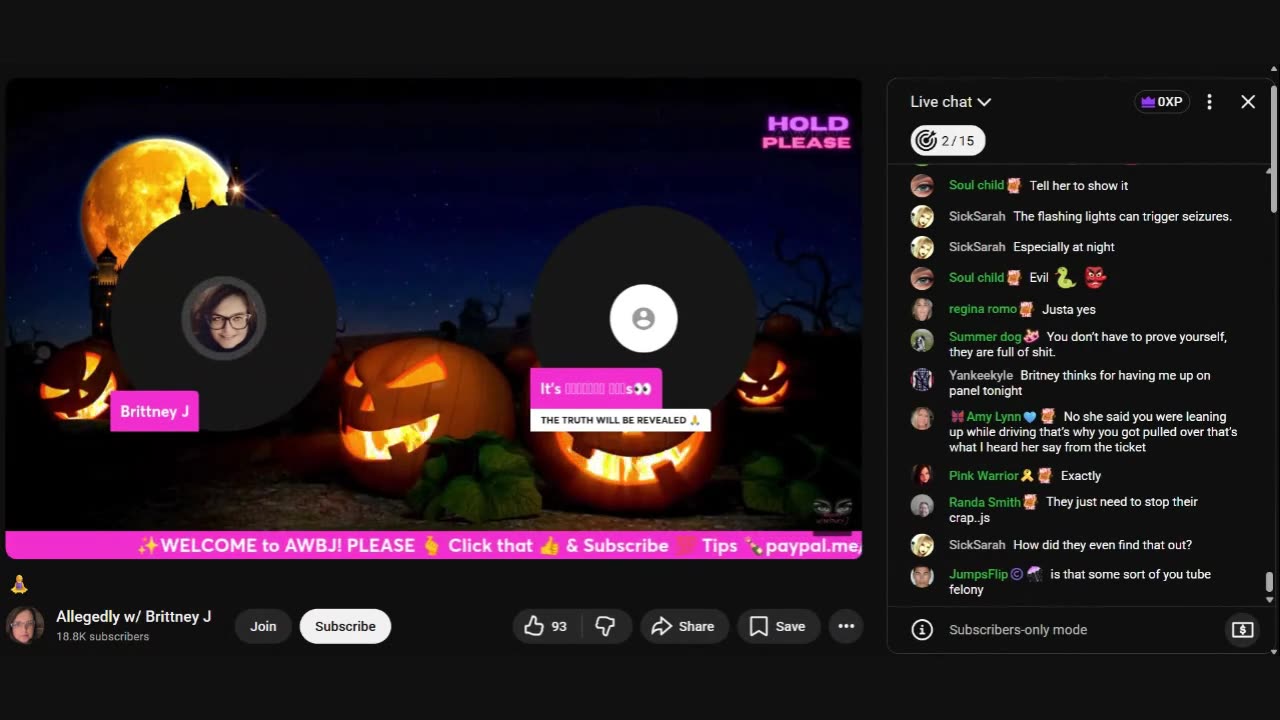Click Yankeekyle's avatar
Viewport: 1280px width, 720px height.
tap(922, 379)
